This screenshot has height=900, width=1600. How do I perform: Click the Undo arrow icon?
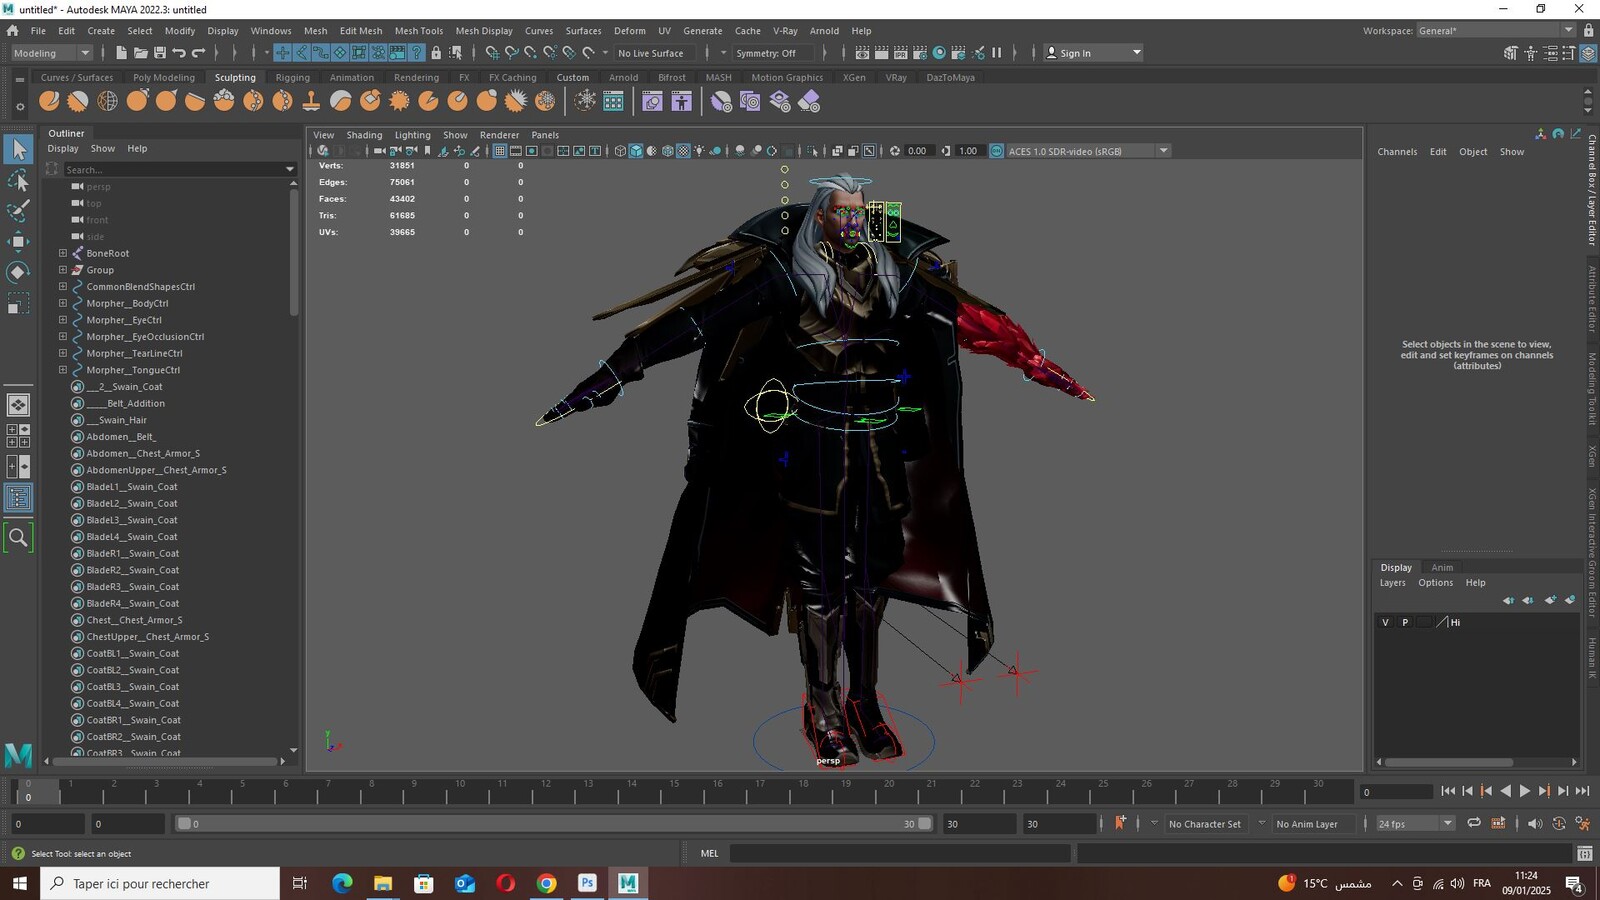tap(179, 53)
